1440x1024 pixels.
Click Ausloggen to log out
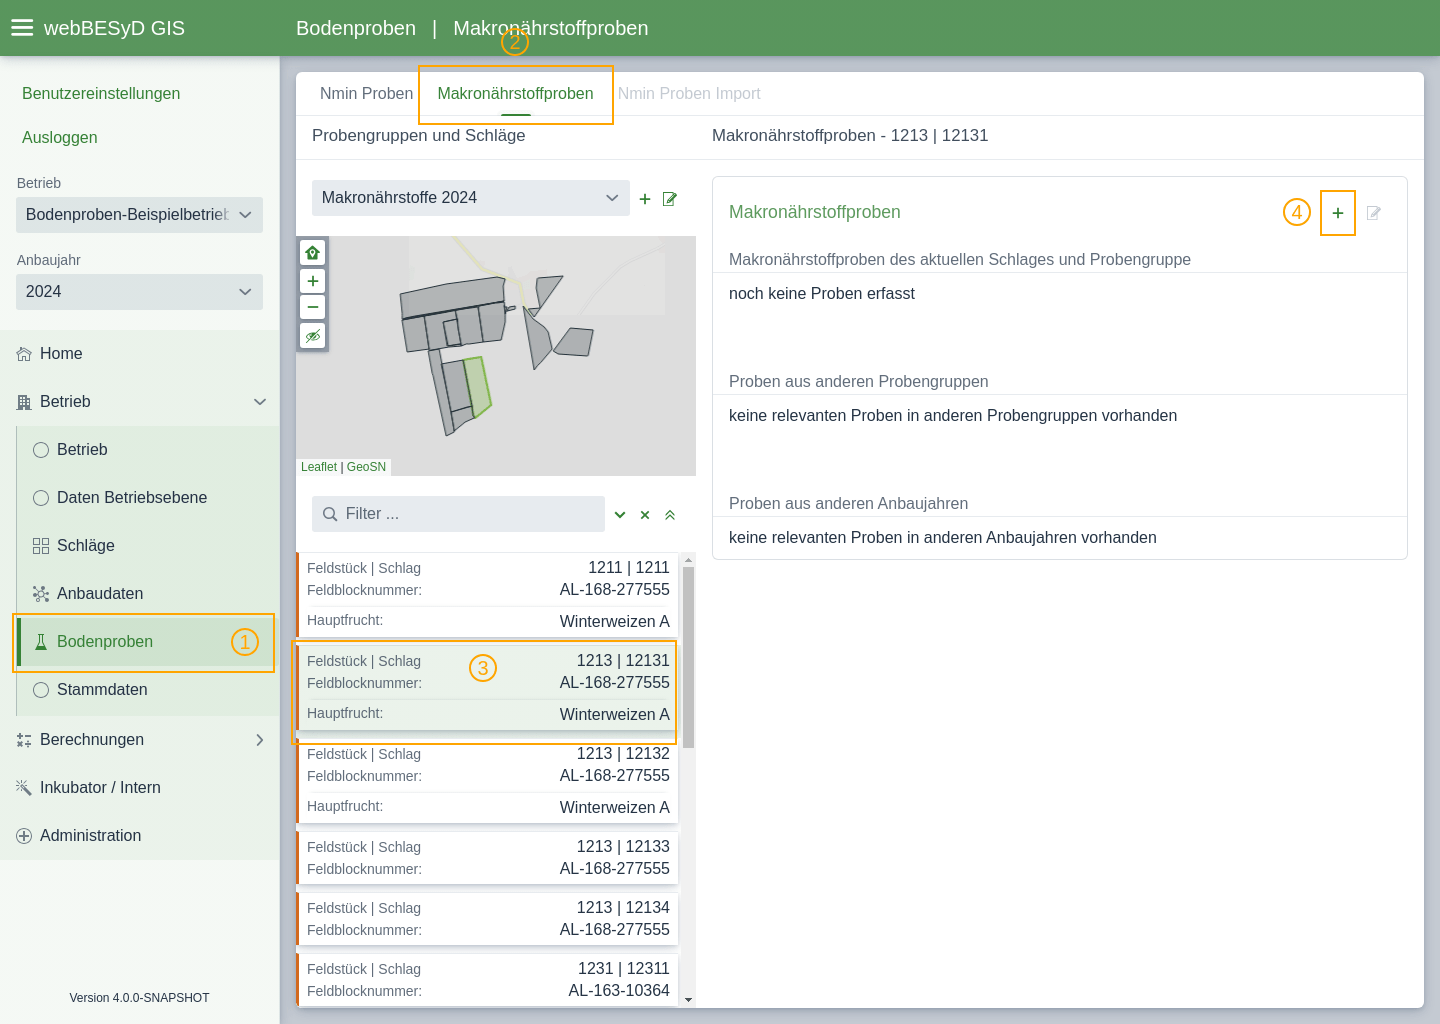pos(60,137)
